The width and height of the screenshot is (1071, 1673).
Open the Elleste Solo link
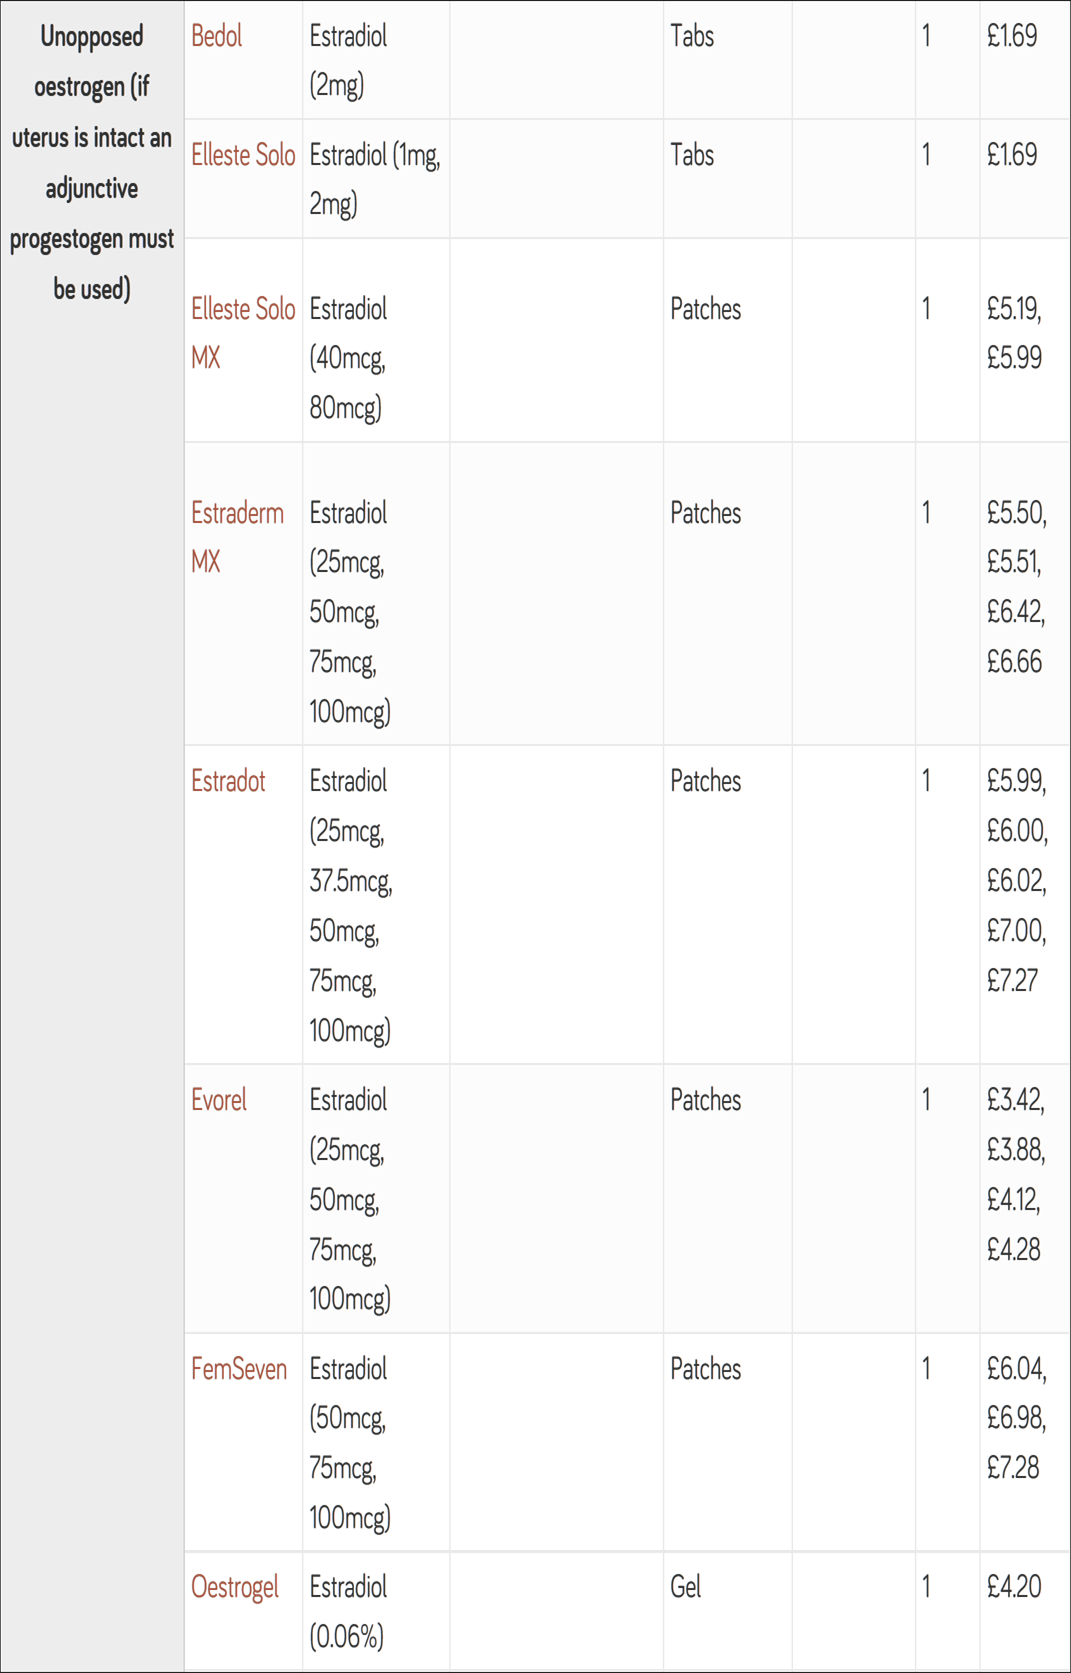tap(243, 155)
